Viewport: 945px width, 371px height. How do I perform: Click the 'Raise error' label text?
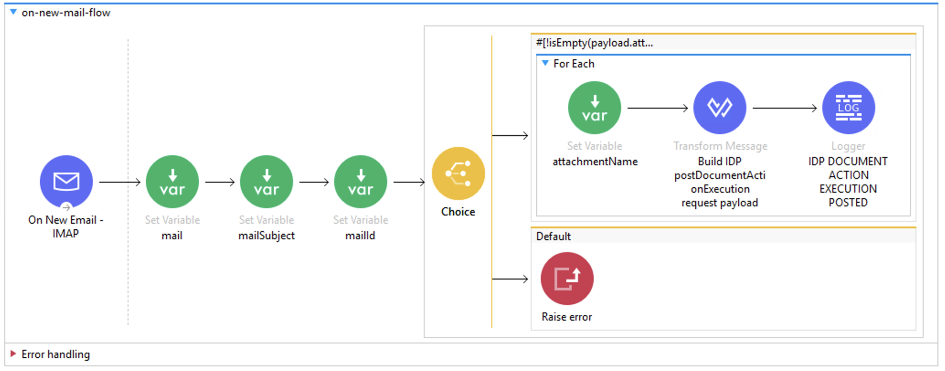567,317
